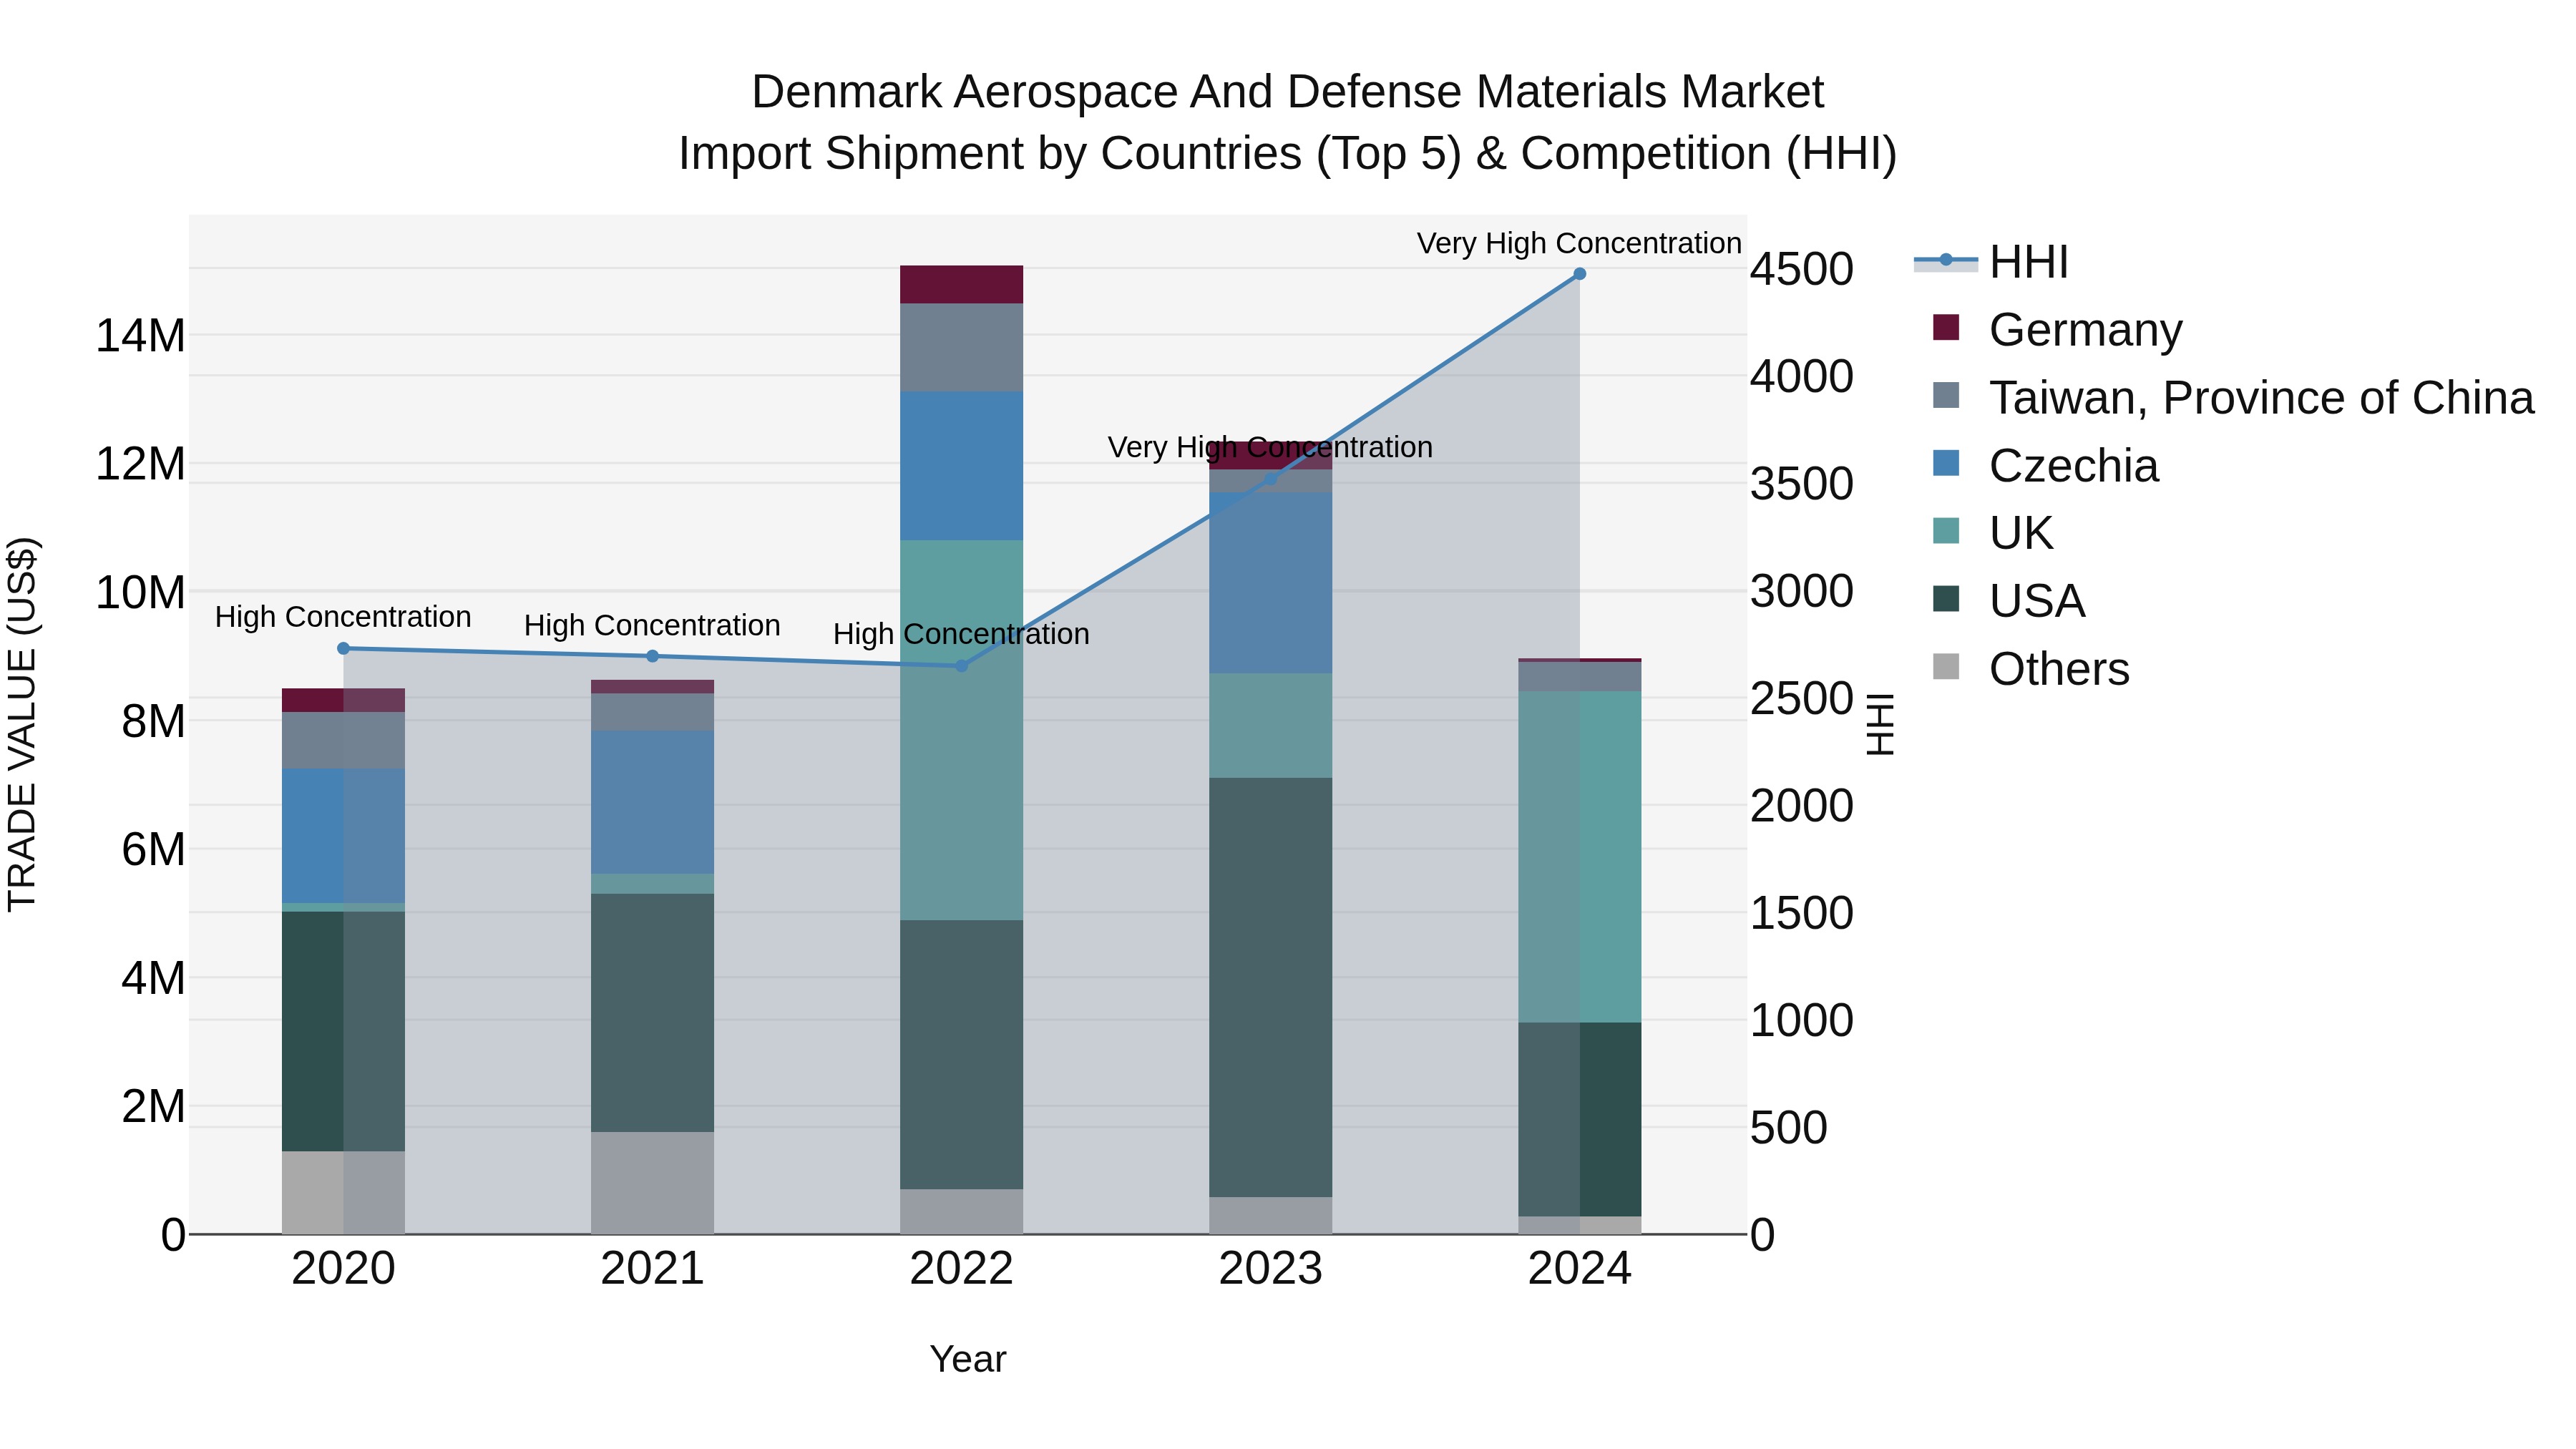Click the 4500 HHI axis tick label
The height and width of the screenshot is (1449, 2576).
(x=1802, y=269)
